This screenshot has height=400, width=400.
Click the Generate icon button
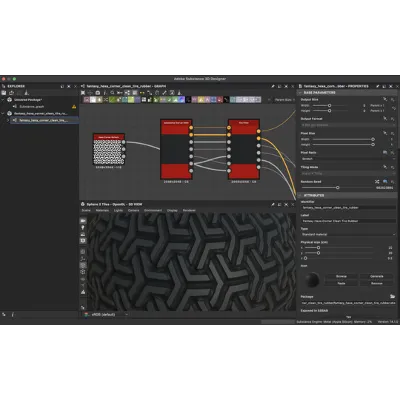click(x=377, y=276)
